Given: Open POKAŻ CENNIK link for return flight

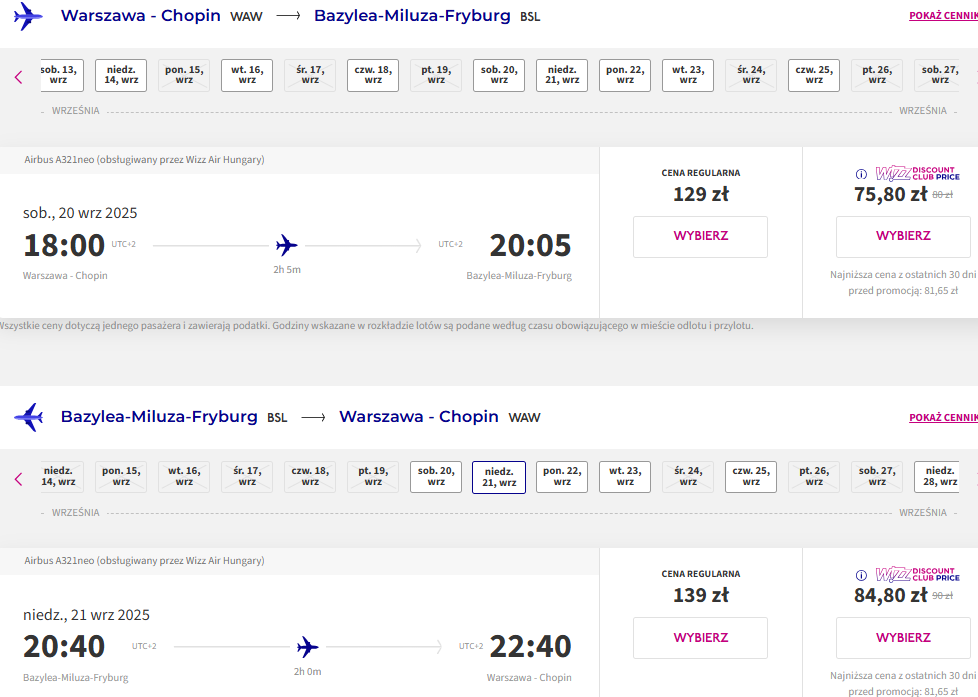Looking at the screenshot, I should [943, 417].
